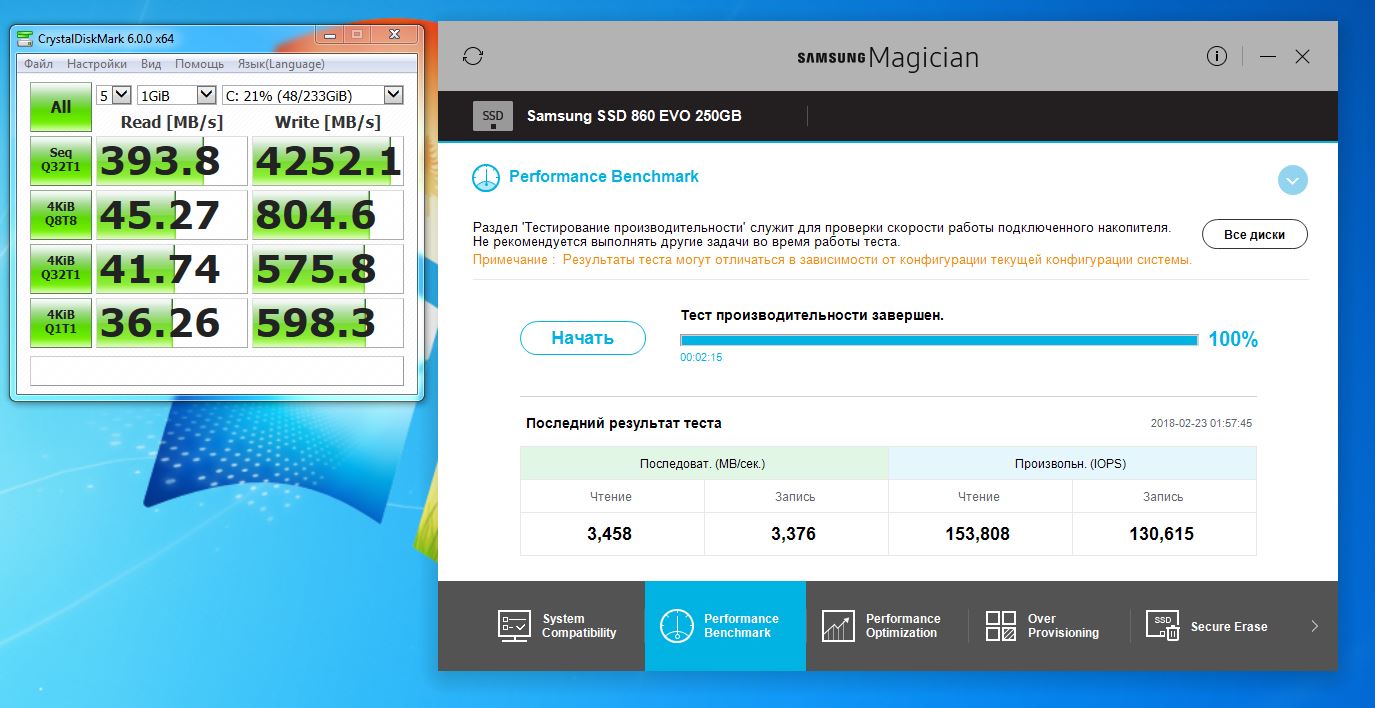Click the Последоват. (МБ/сек.) column header
This screenshot has width=1375, height=708.
(x=704, y=464)
